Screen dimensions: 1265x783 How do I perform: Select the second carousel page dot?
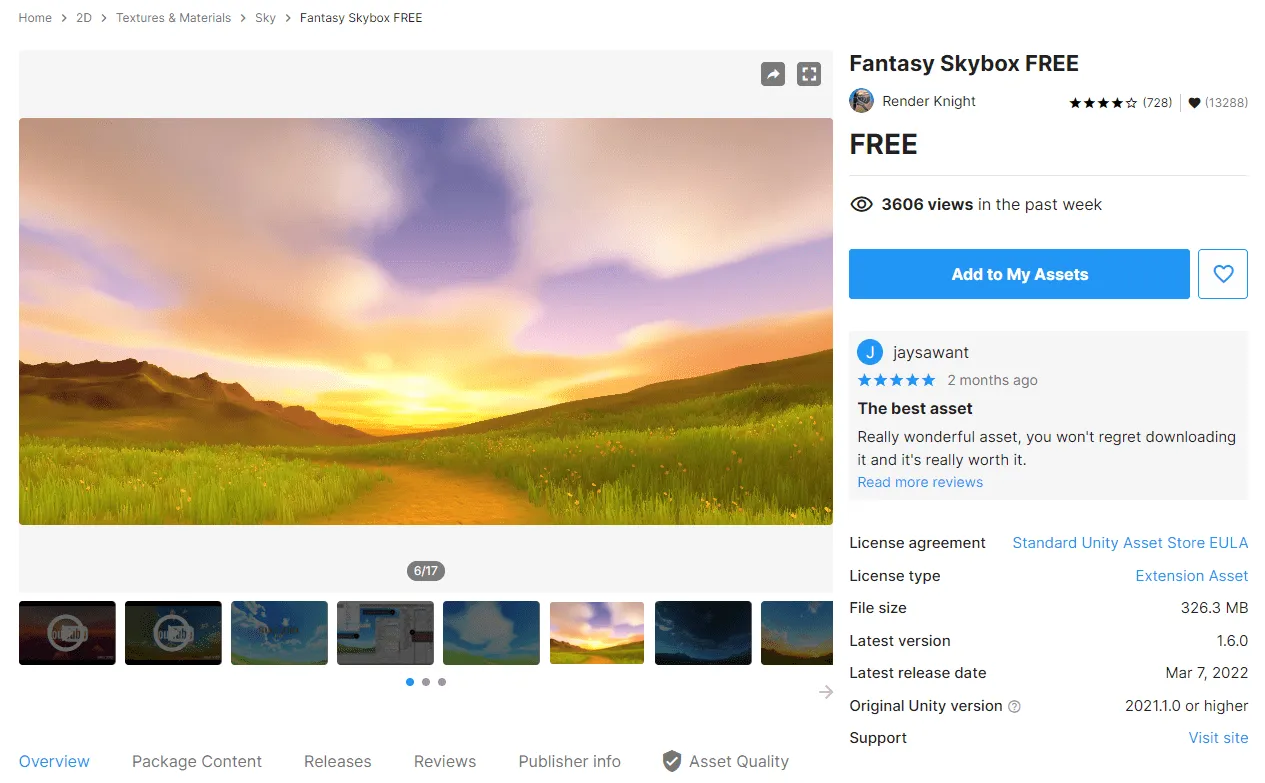coord(426,682)
